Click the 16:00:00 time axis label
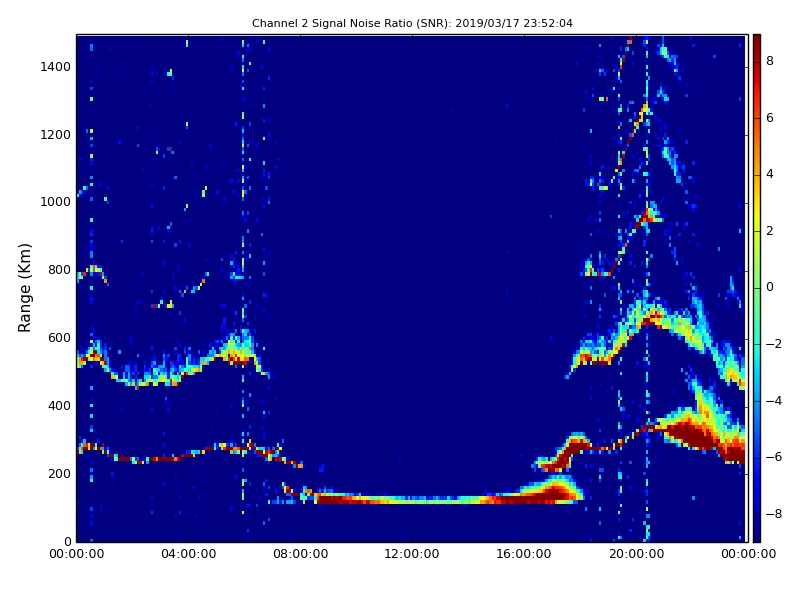800x600 pixels. [524, 554]
